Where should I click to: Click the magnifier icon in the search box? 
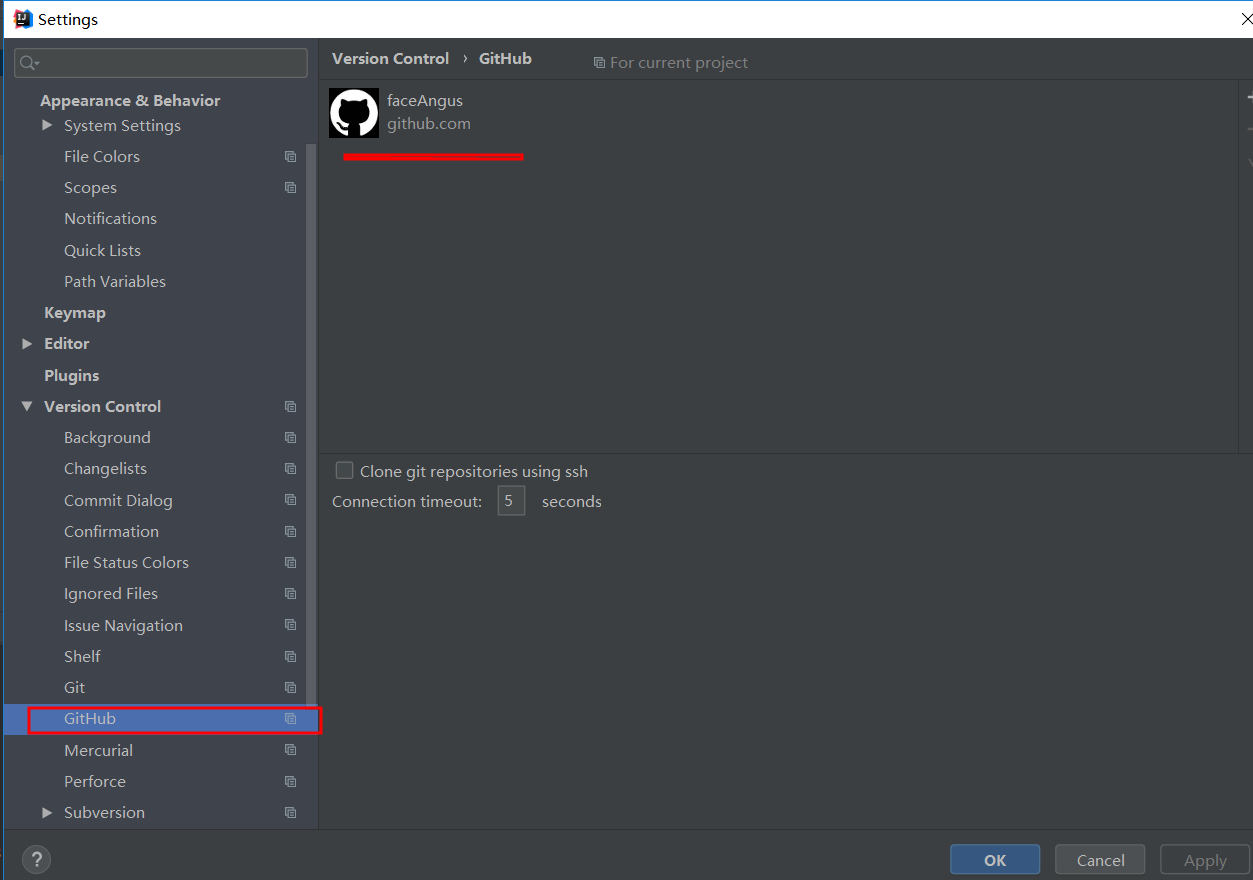pos(29,63)
